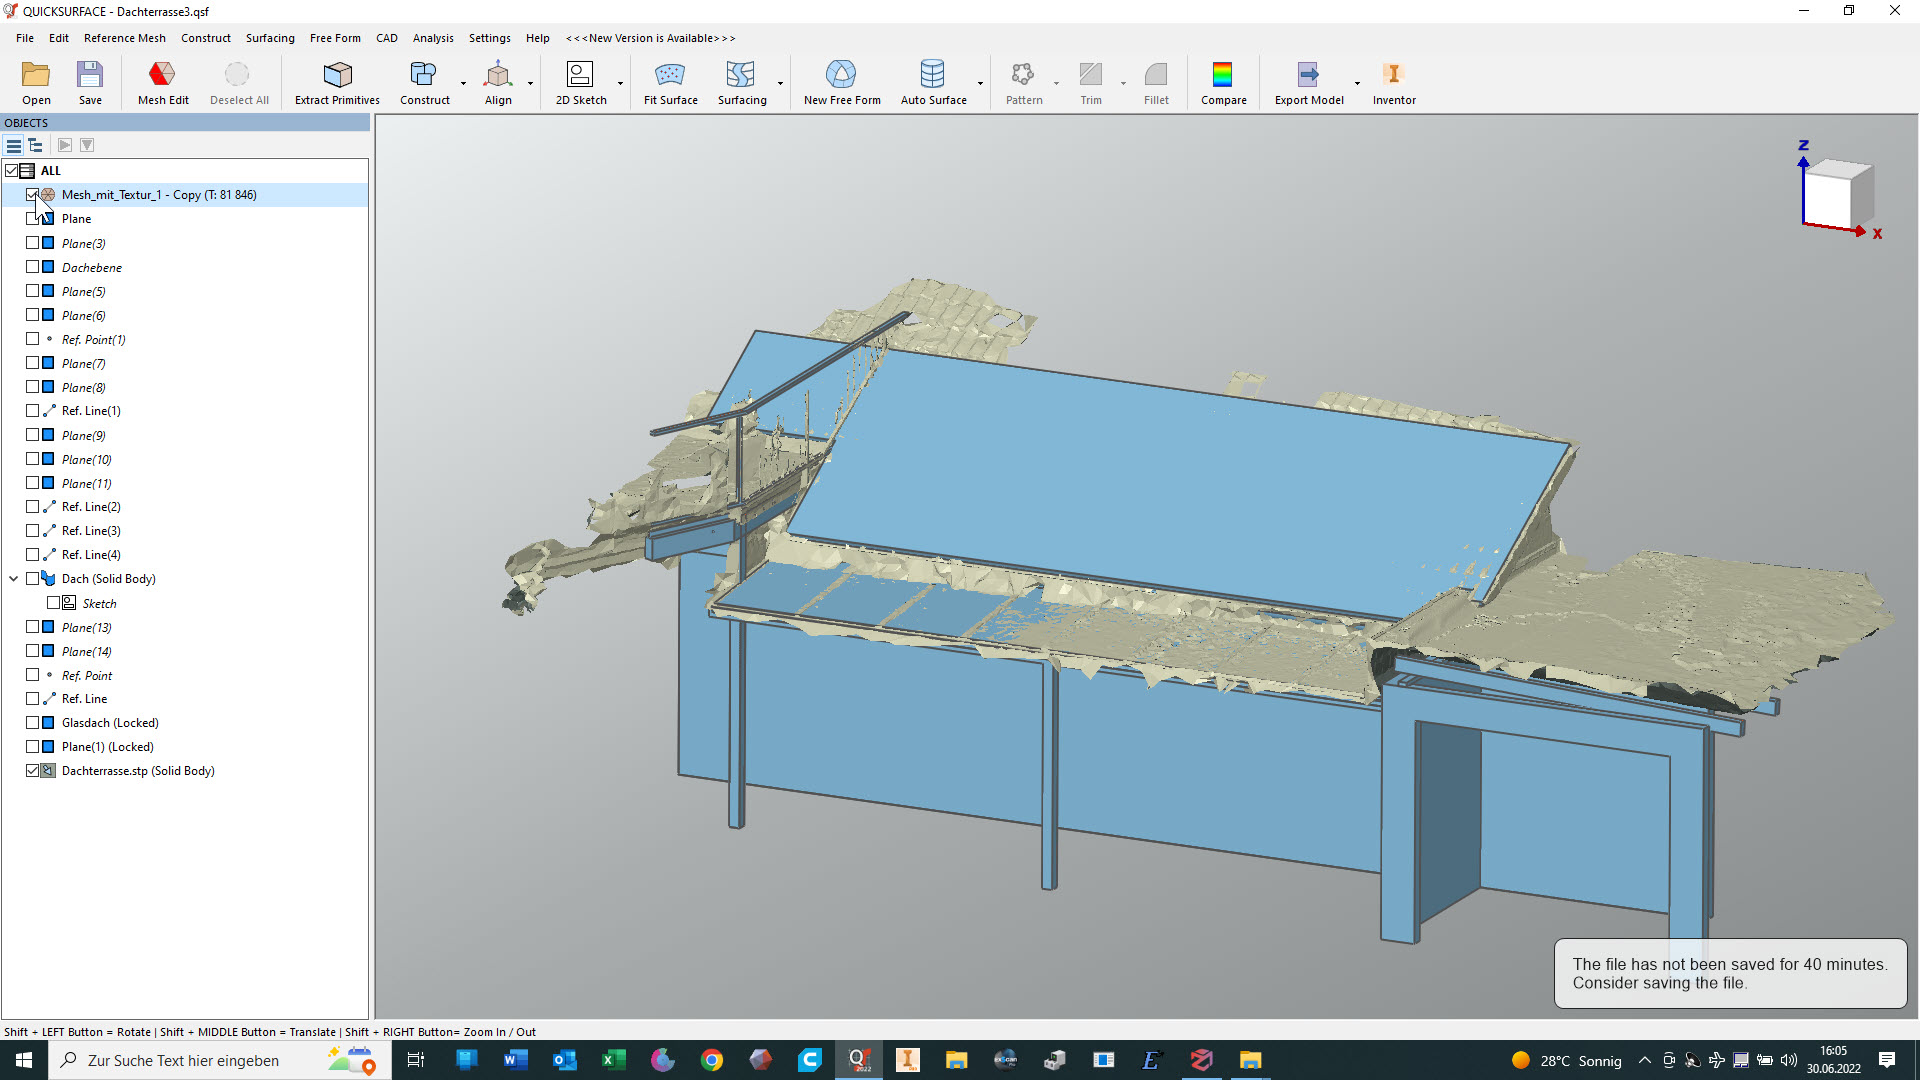Start a 2D Sketch

click(x=580, y=82)
